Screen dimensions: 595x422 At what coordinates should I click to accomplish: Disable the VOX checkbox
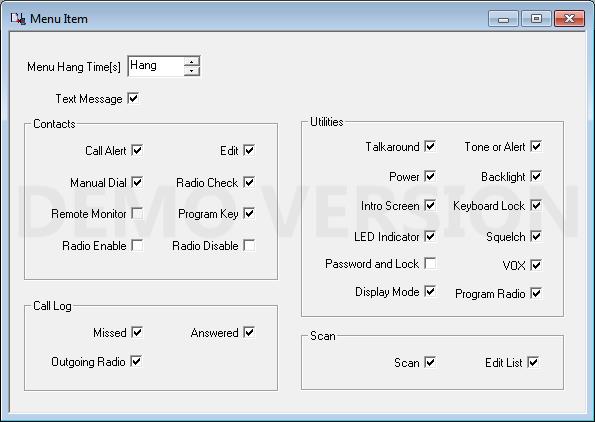536,265
